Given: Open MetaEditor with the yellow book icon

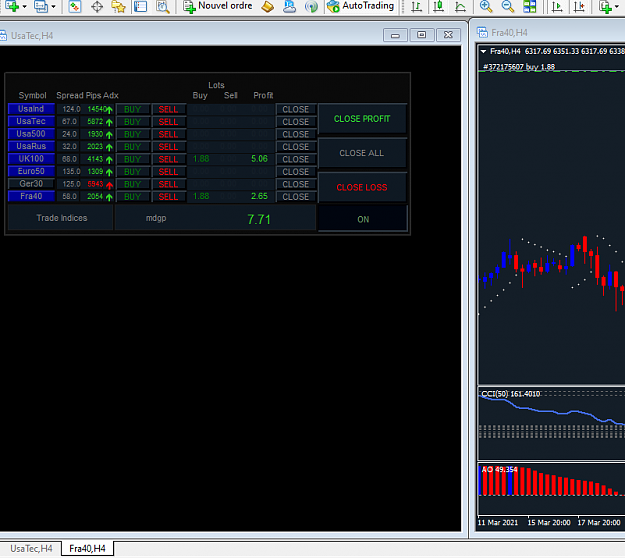Looking at the screenshot, I should coord(267,6).
